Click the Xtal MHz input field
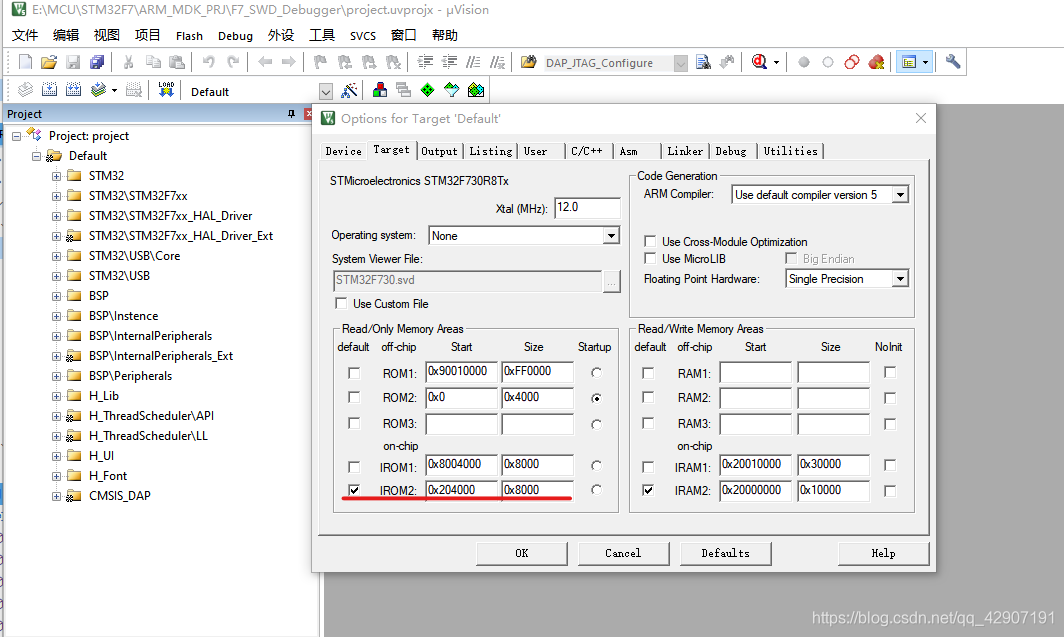This screenshot has width=1064, height=637. coord(587,208)
